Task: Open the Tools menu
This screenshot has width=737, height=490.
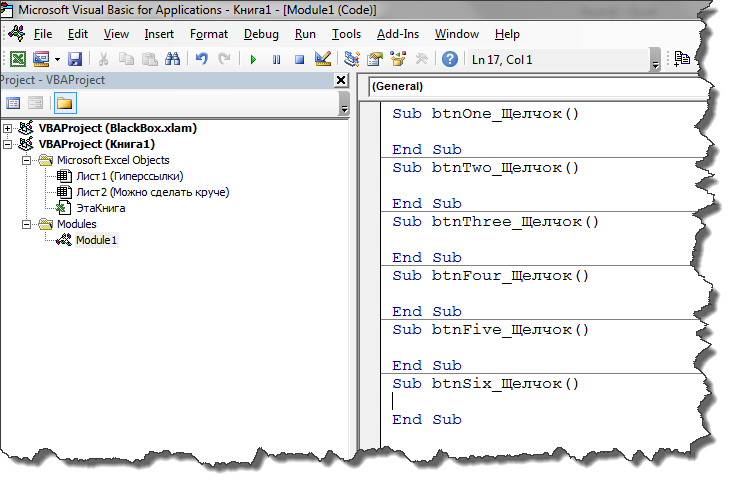Action: (x=346, y=34)
